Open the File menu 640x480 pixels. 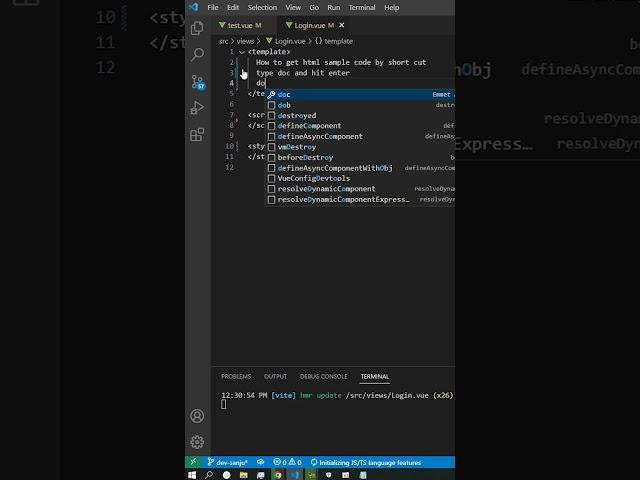pyautogui.click(x=213, y=7)
